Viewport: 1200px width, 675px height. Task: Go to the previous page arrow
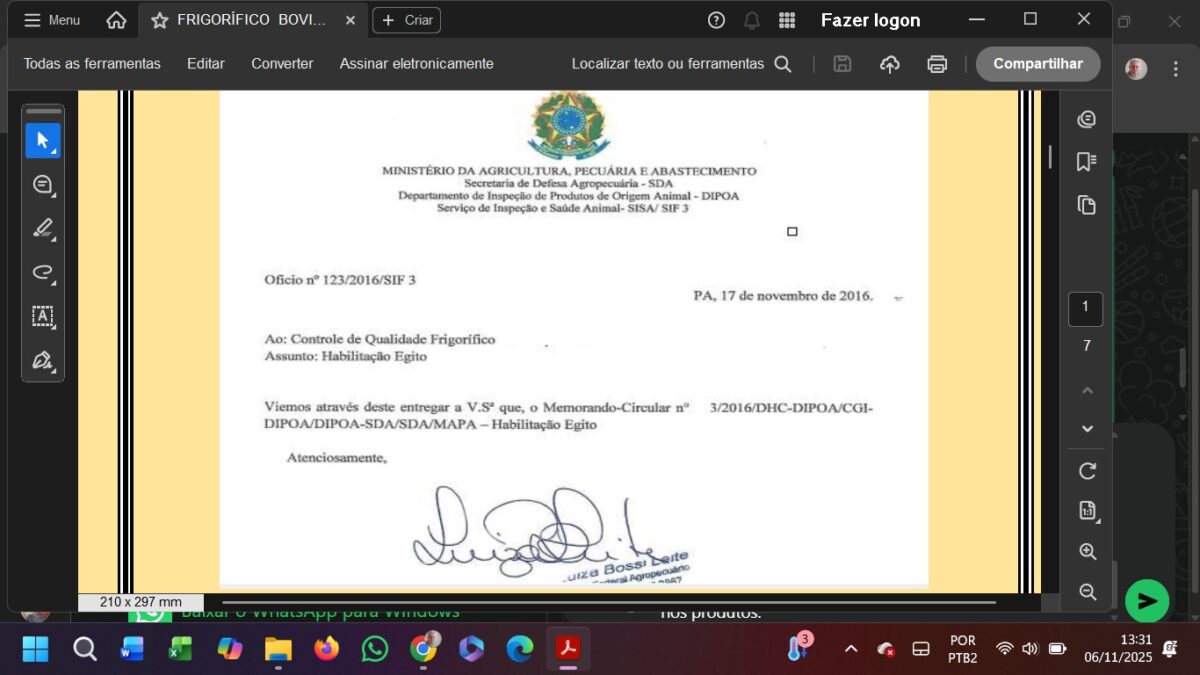(x=1087, y=391)
